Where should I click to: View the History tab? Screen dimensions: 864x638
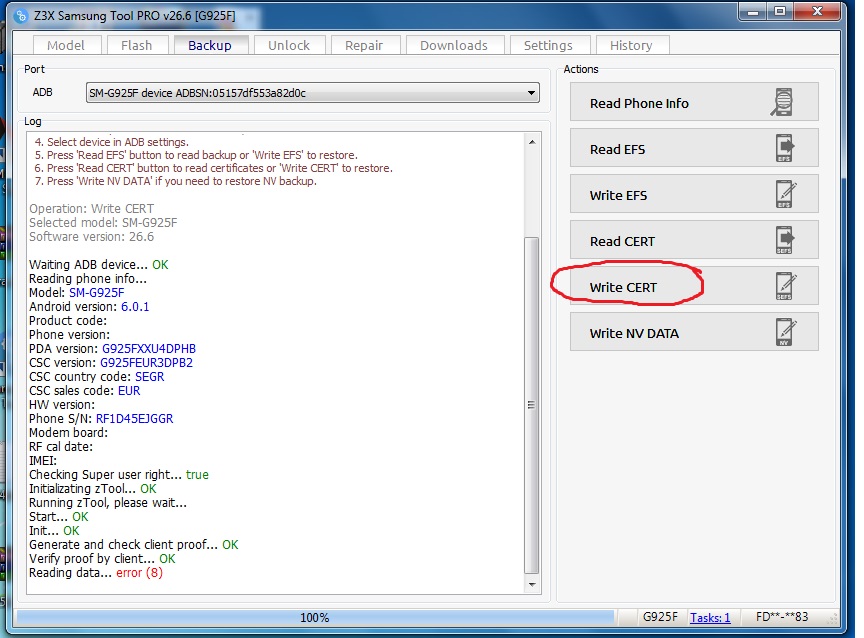(x=631, y=45)
